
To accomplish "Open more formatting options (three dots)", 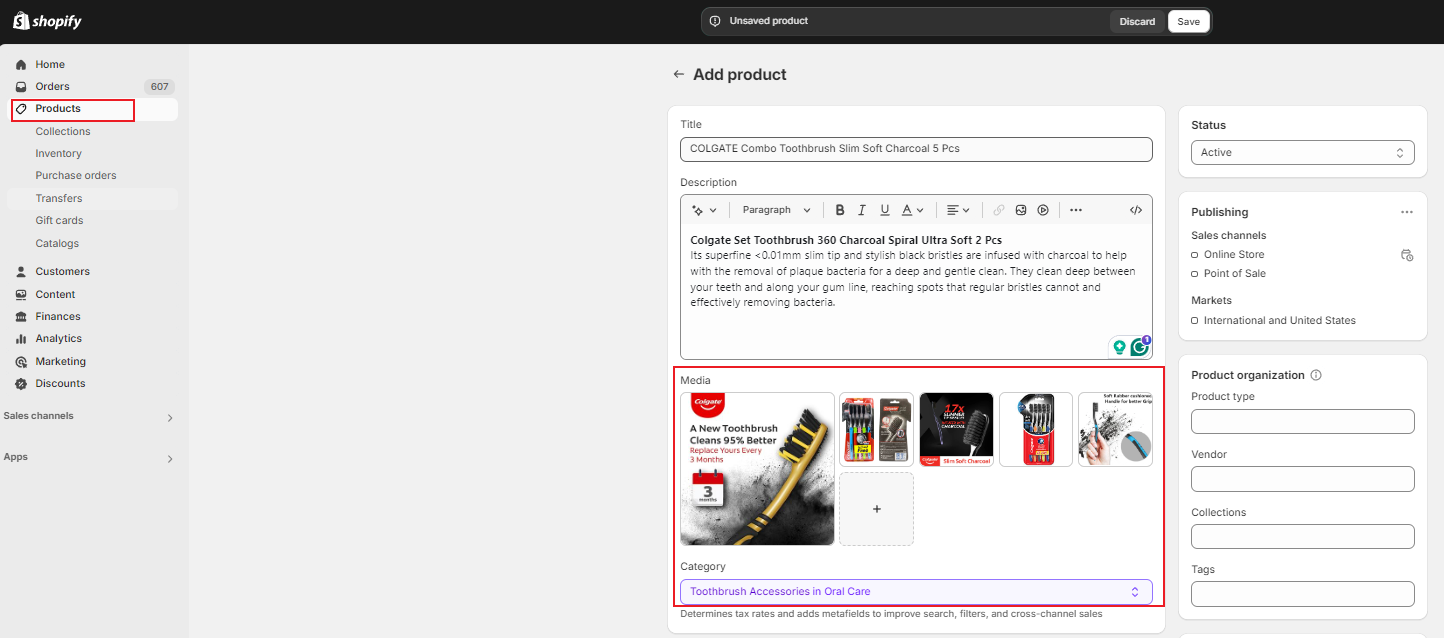I will click(x=1076, y=210).
